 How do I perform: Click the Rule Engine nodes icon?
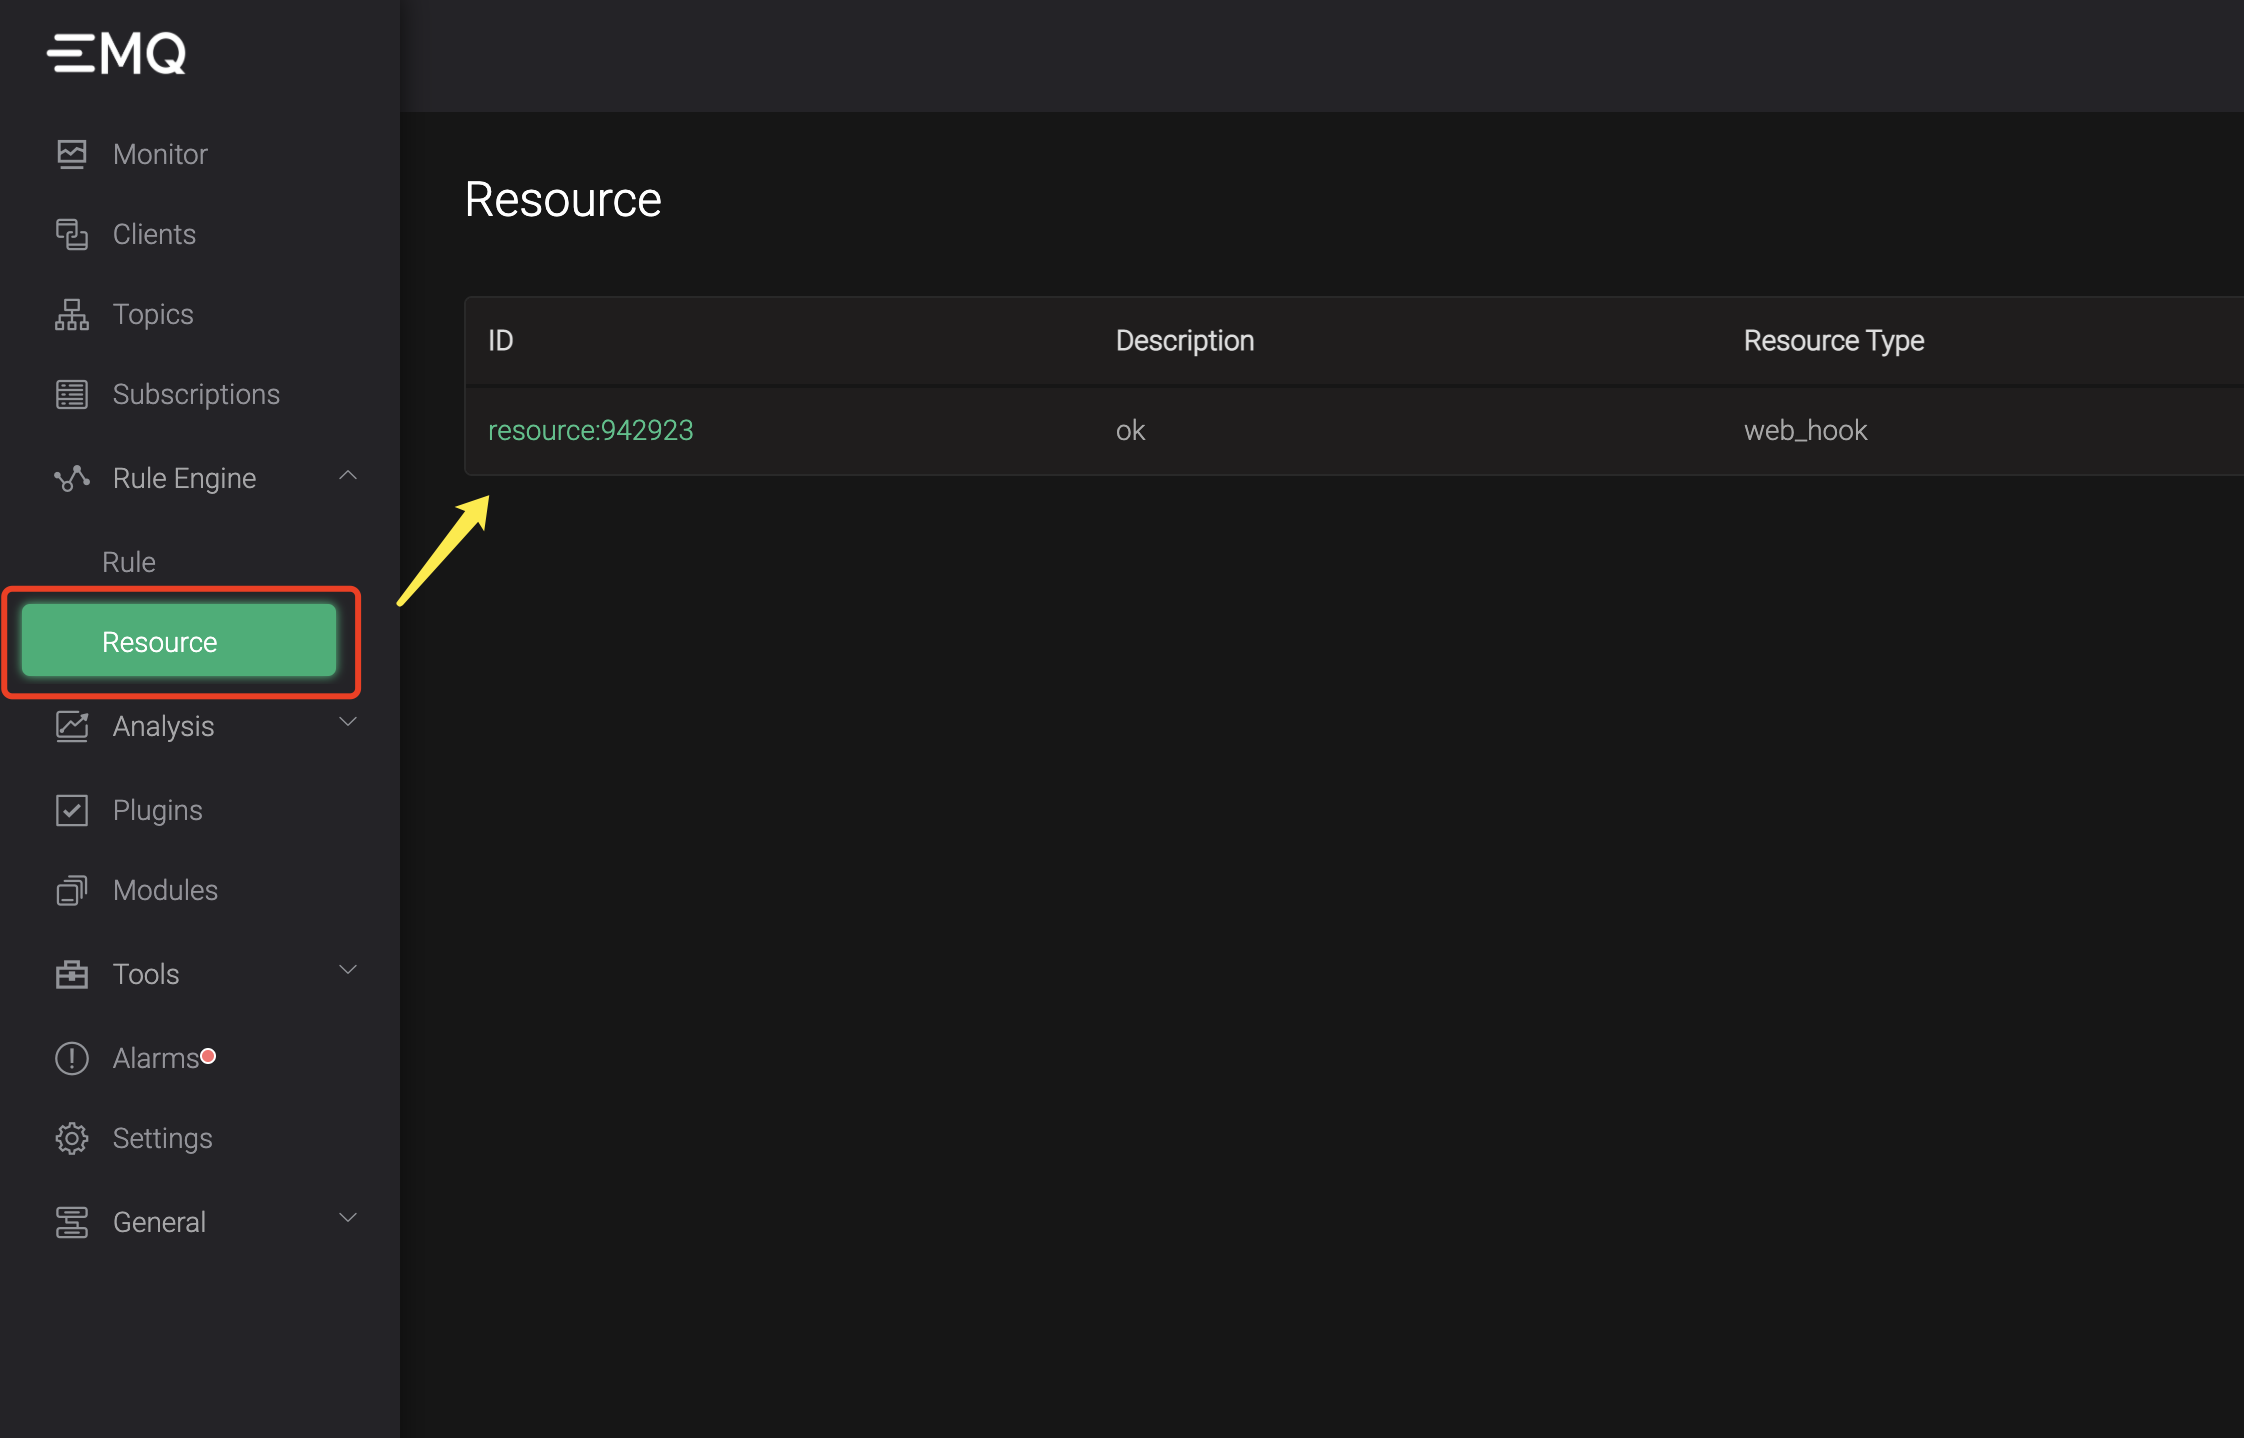pyautogui.click(x=72, y=478)
